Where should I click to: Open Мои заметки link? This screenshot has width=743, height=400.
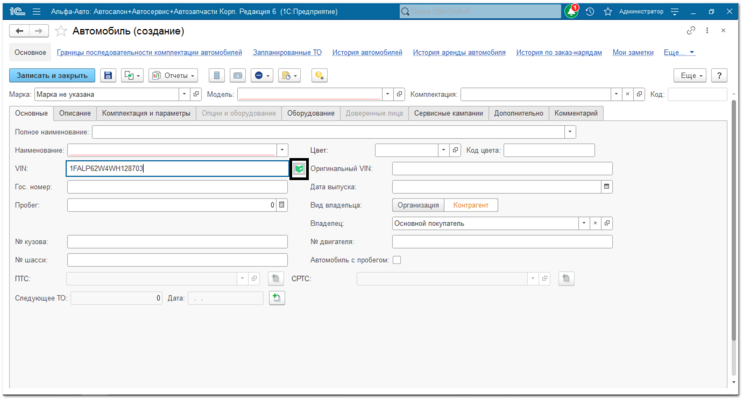click(x=633, y=53)
